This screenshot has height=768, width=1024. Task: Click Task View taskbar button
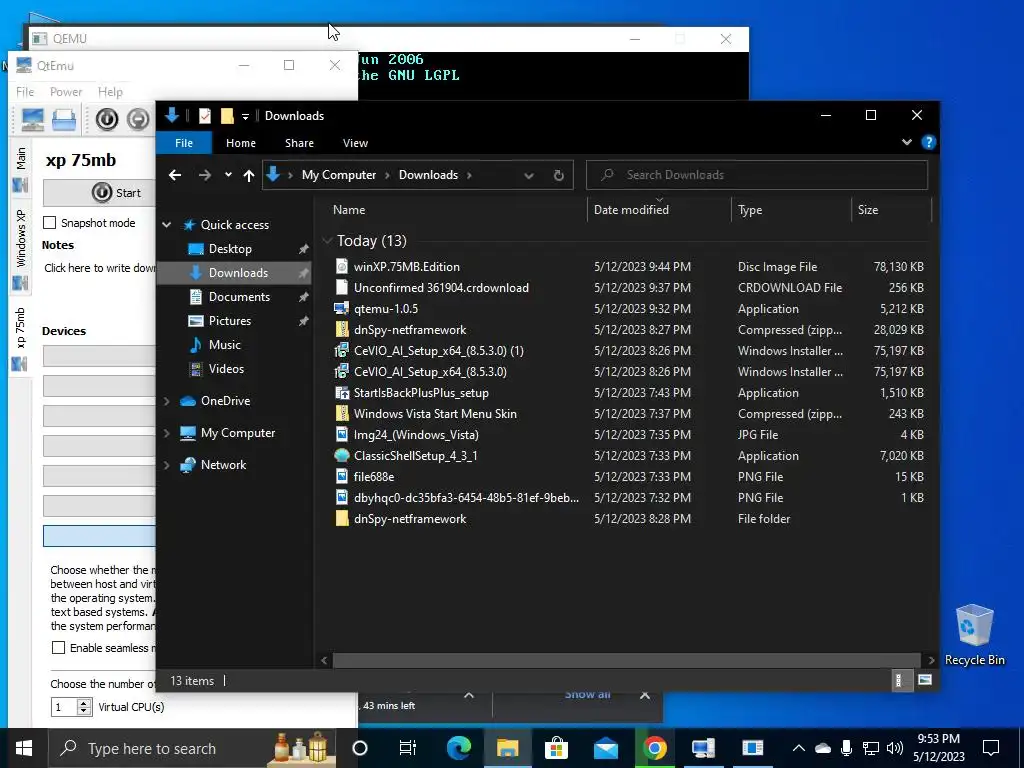click(408, 748)
